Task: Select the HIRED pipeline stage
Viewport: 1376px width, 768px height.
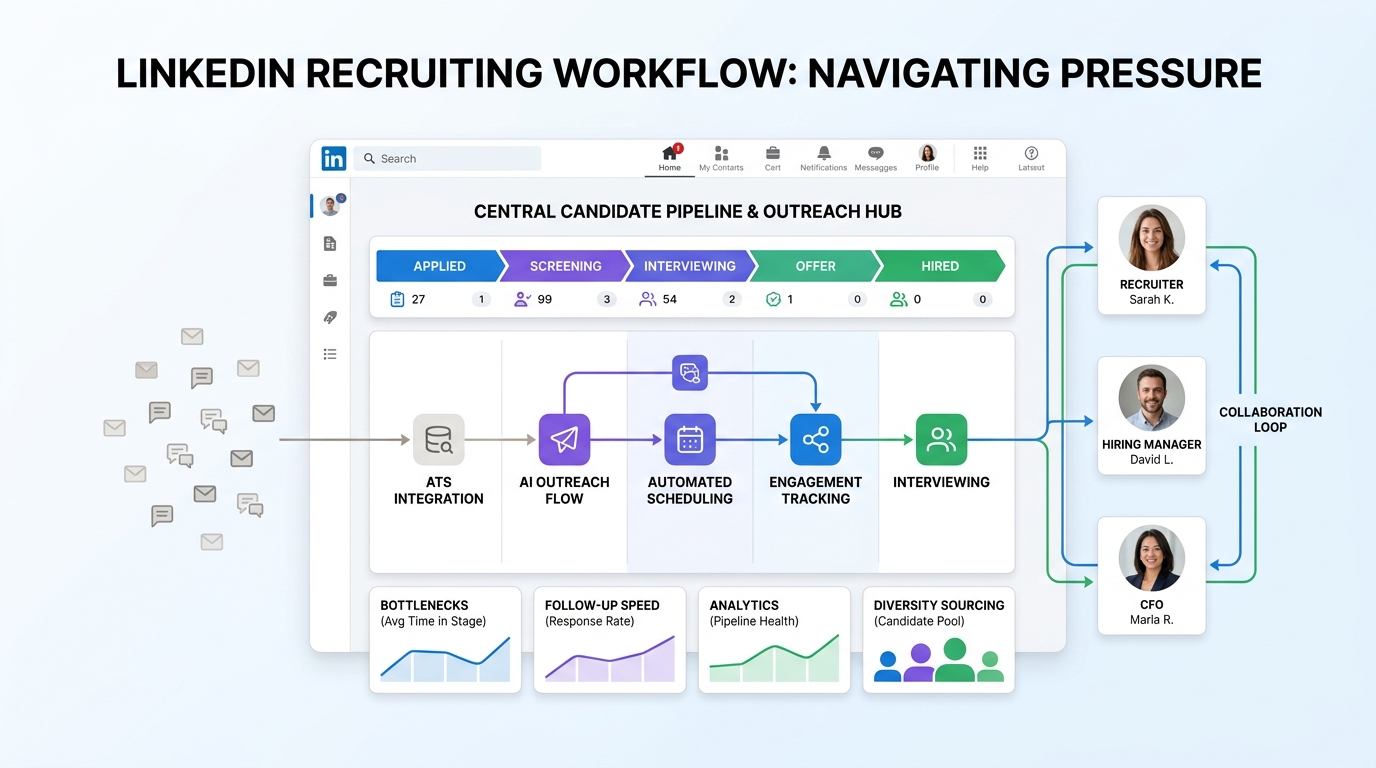Action: click(940, 266)
